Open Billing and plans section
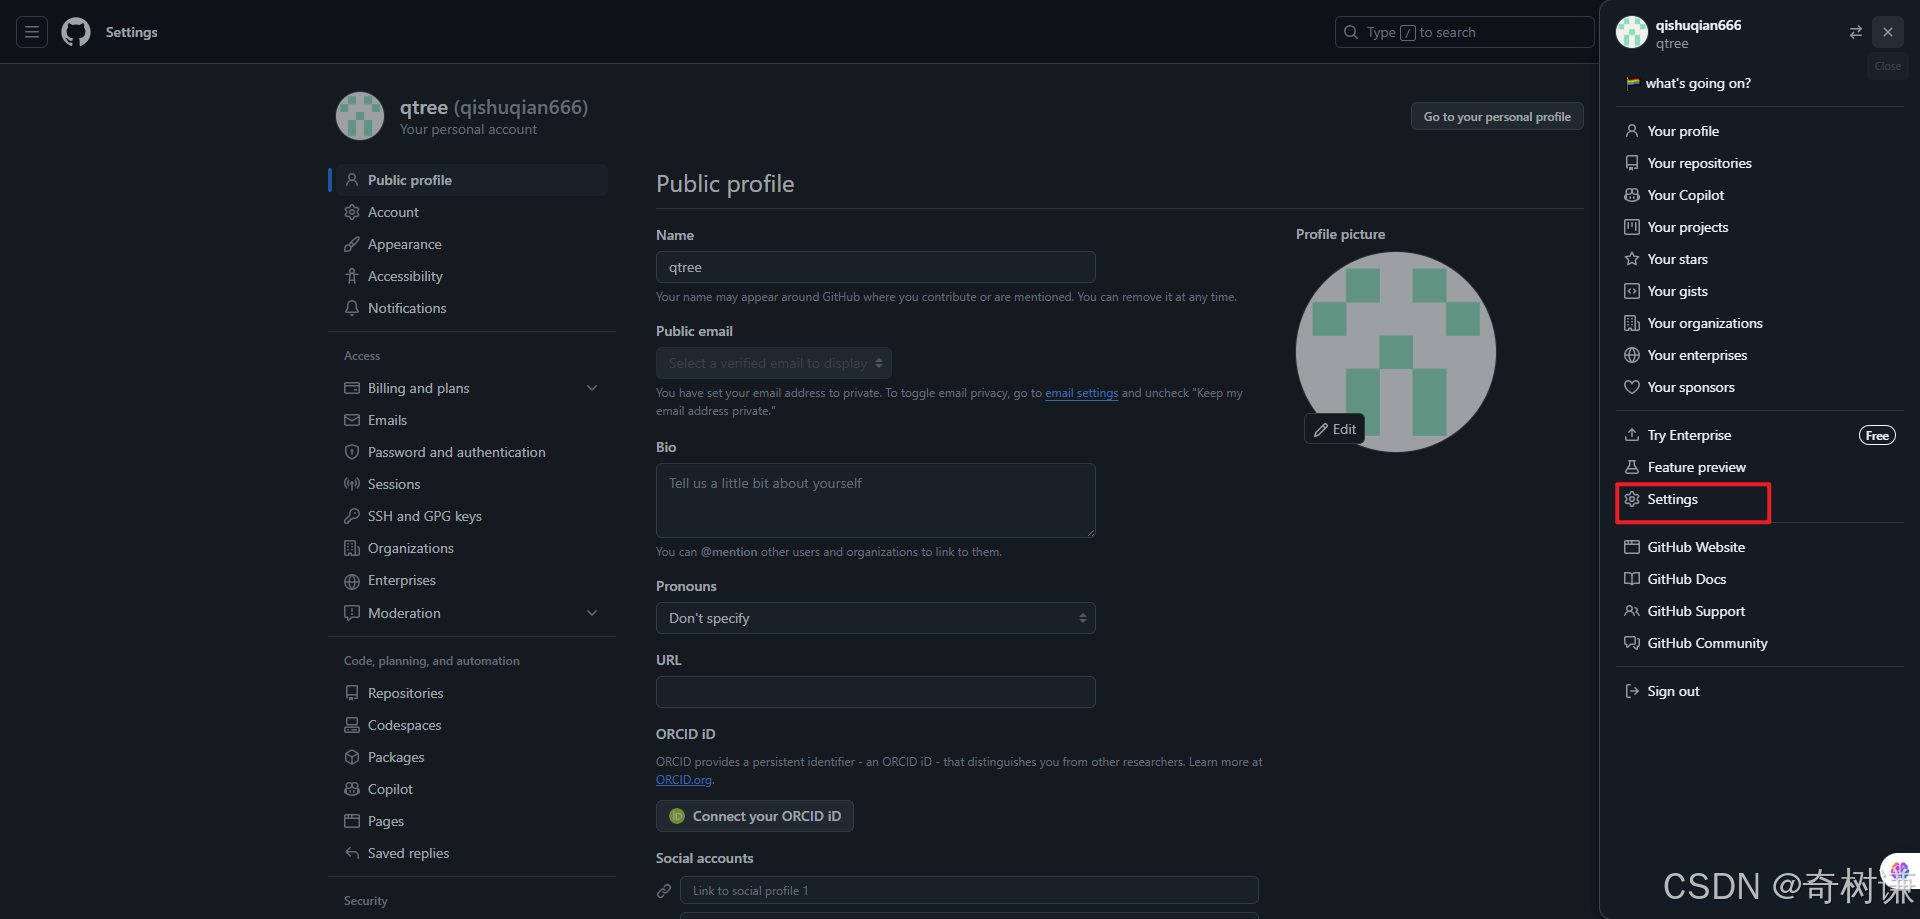 472,388
